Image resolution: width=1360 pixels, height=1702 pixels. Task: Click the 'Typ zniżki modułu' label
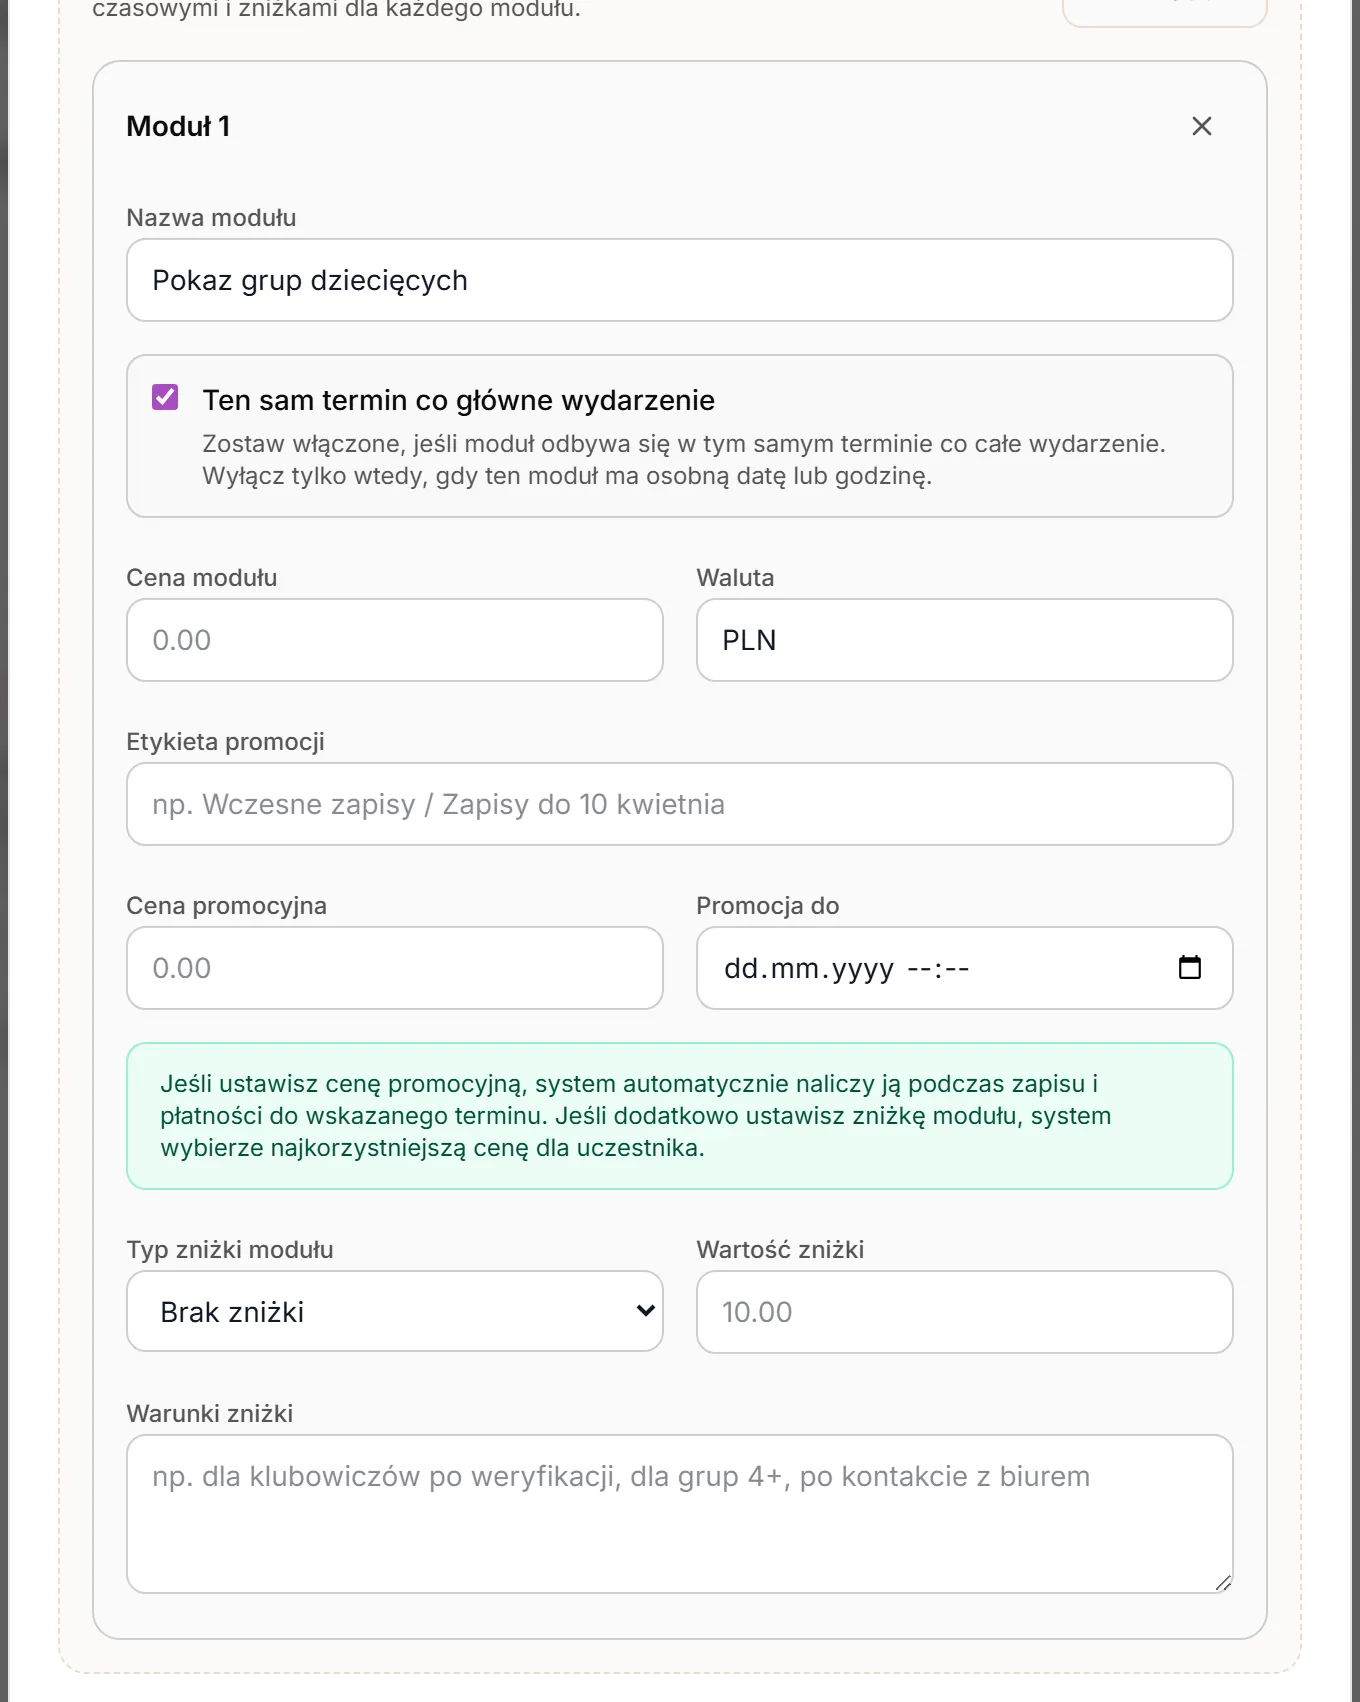coord(230,1250)
